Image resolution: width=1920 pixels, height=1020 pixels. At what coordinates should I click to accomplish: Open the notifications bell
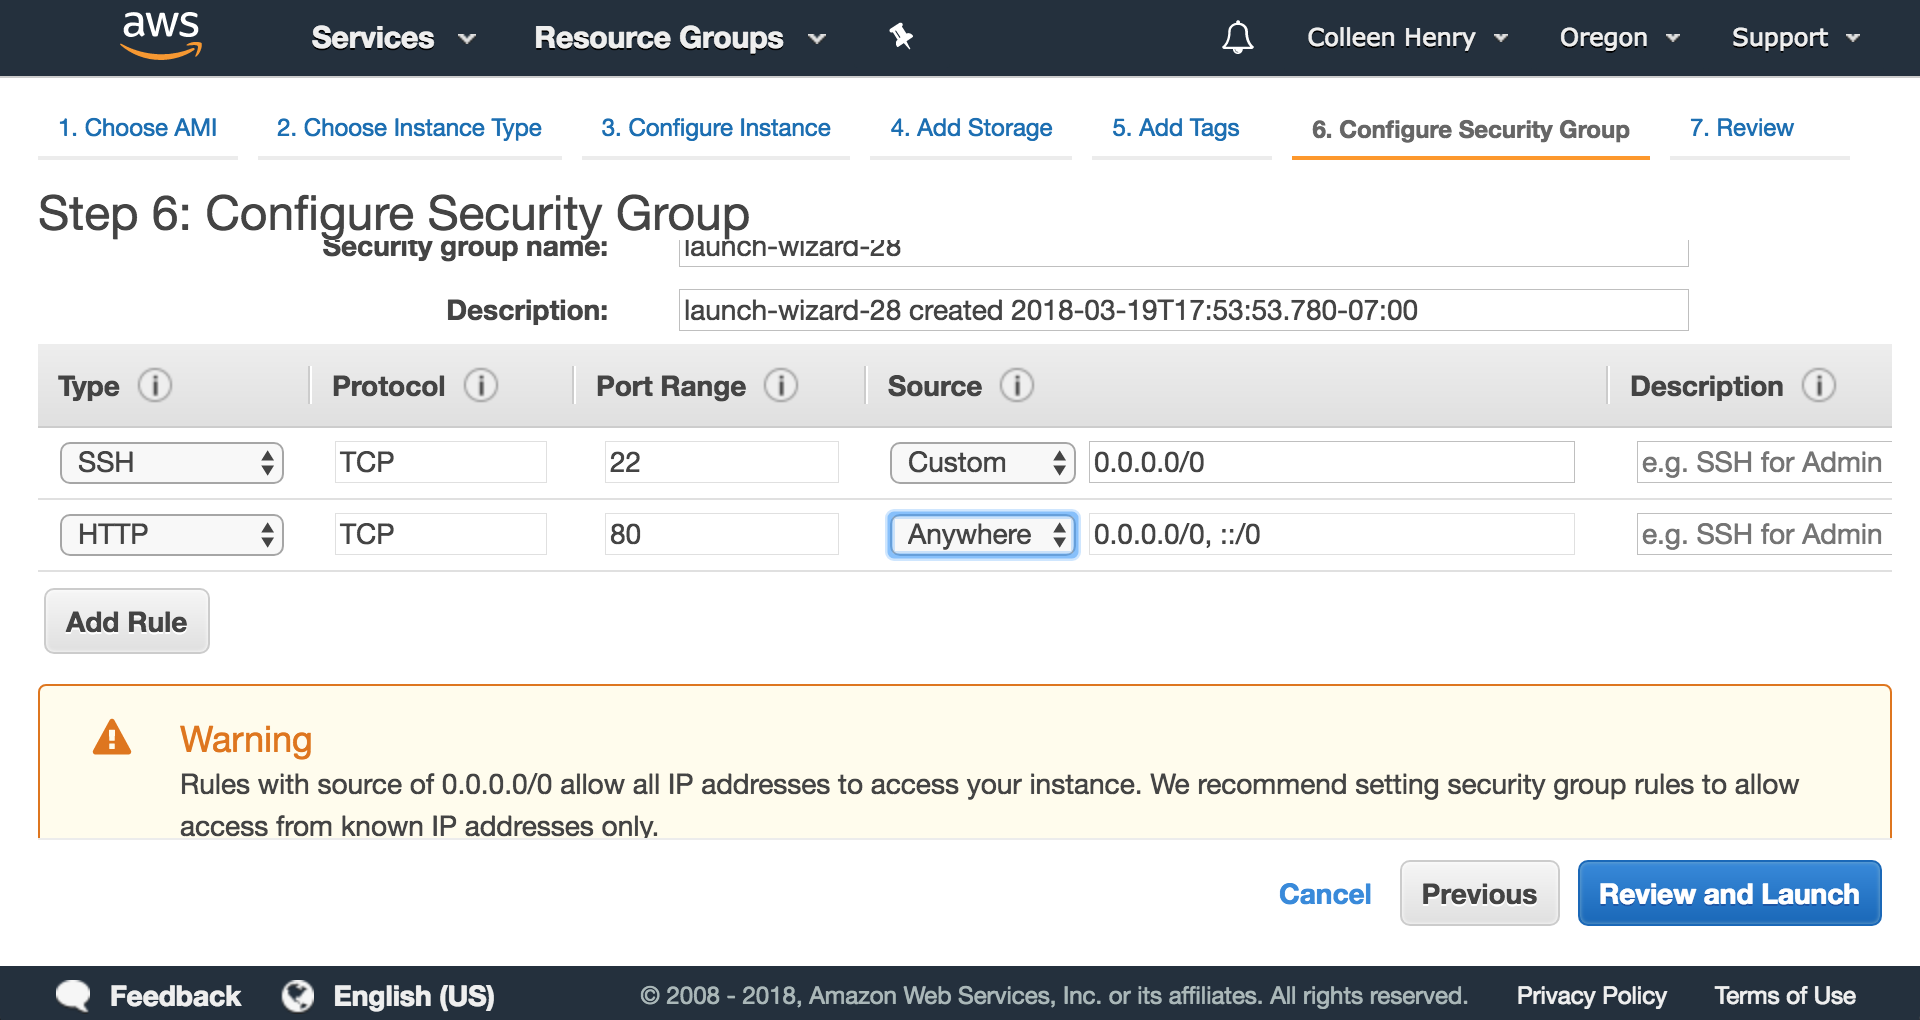1237,38
